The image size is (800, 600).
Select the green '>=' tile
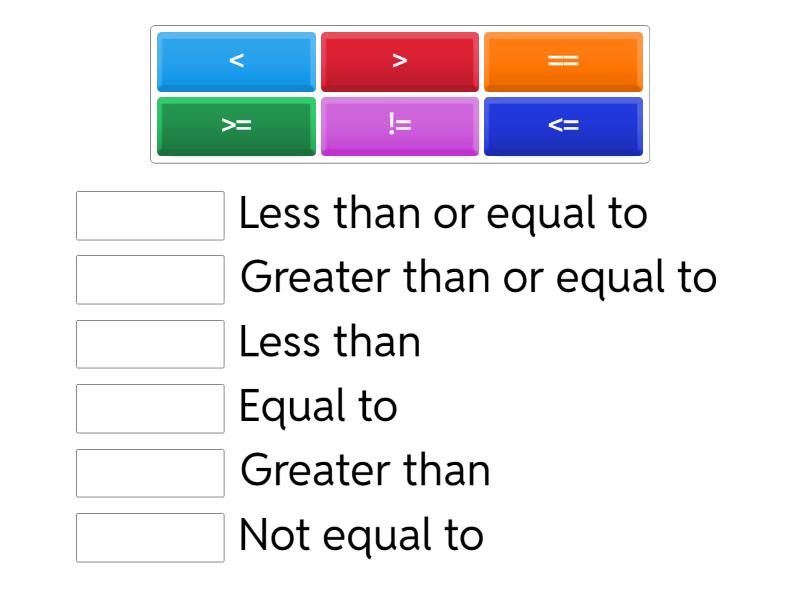point(236,126)
